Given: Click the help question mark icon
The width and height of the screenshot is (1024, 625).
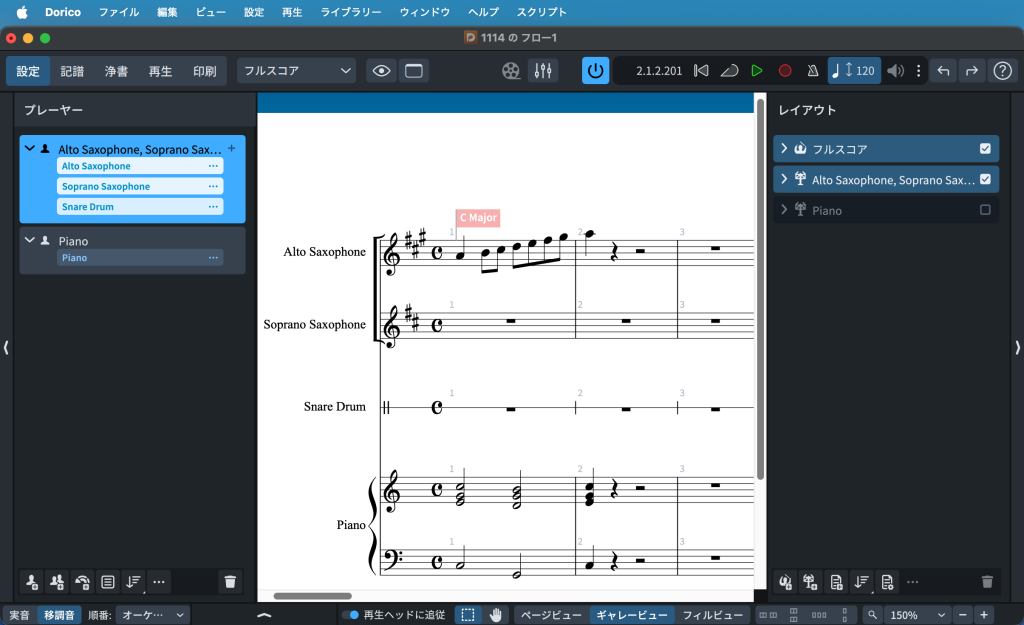Looking at the screenshot, I should point(1001,71).
